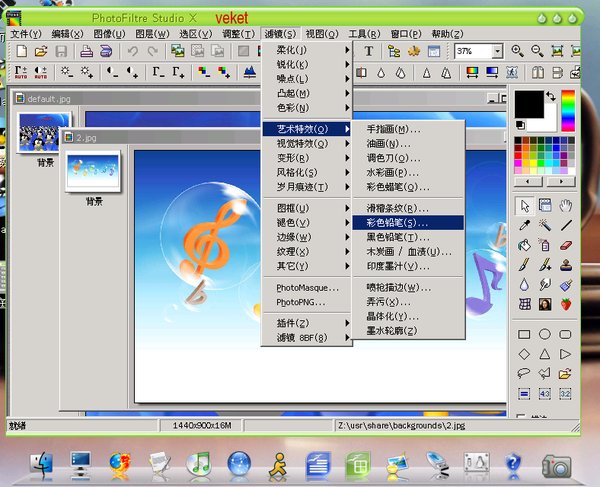Select the Eyedropper (pipette) tool
The height and width of the screenshot is (487, 600).
[525, 225]
